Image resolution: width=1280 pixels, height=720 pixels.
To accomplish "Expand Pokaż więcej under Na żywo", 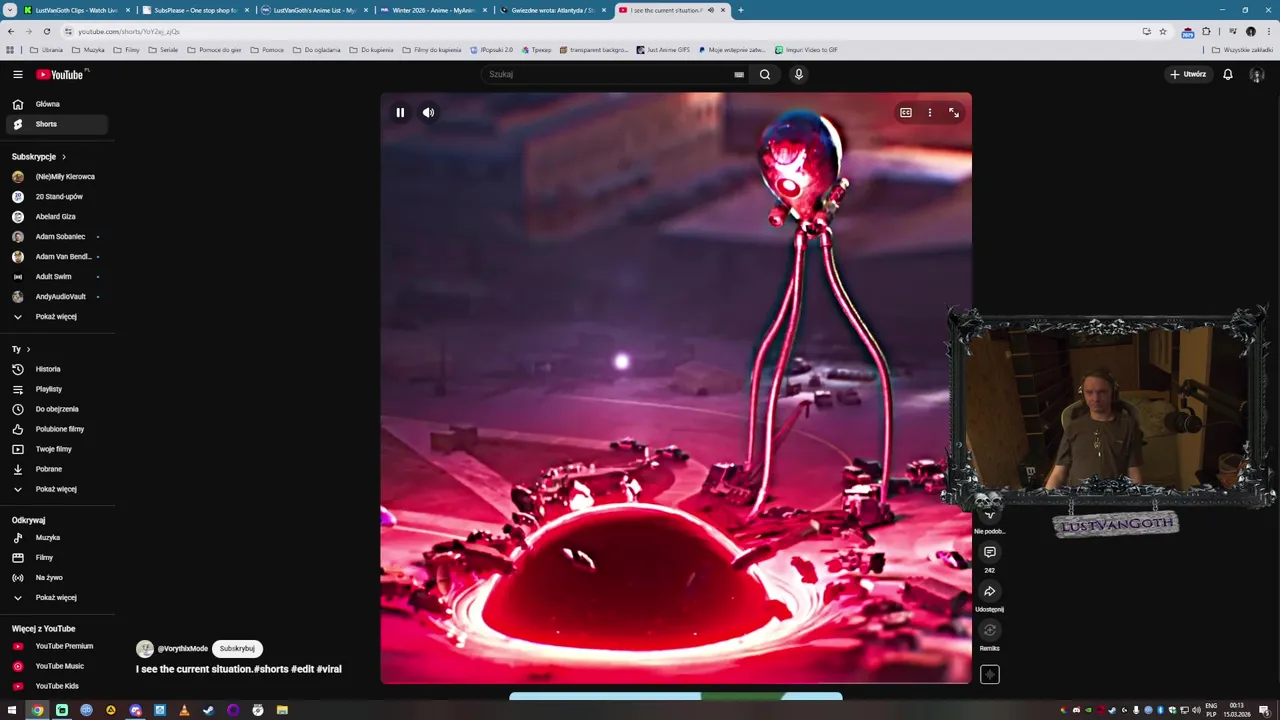I will (x=57, y=598).
